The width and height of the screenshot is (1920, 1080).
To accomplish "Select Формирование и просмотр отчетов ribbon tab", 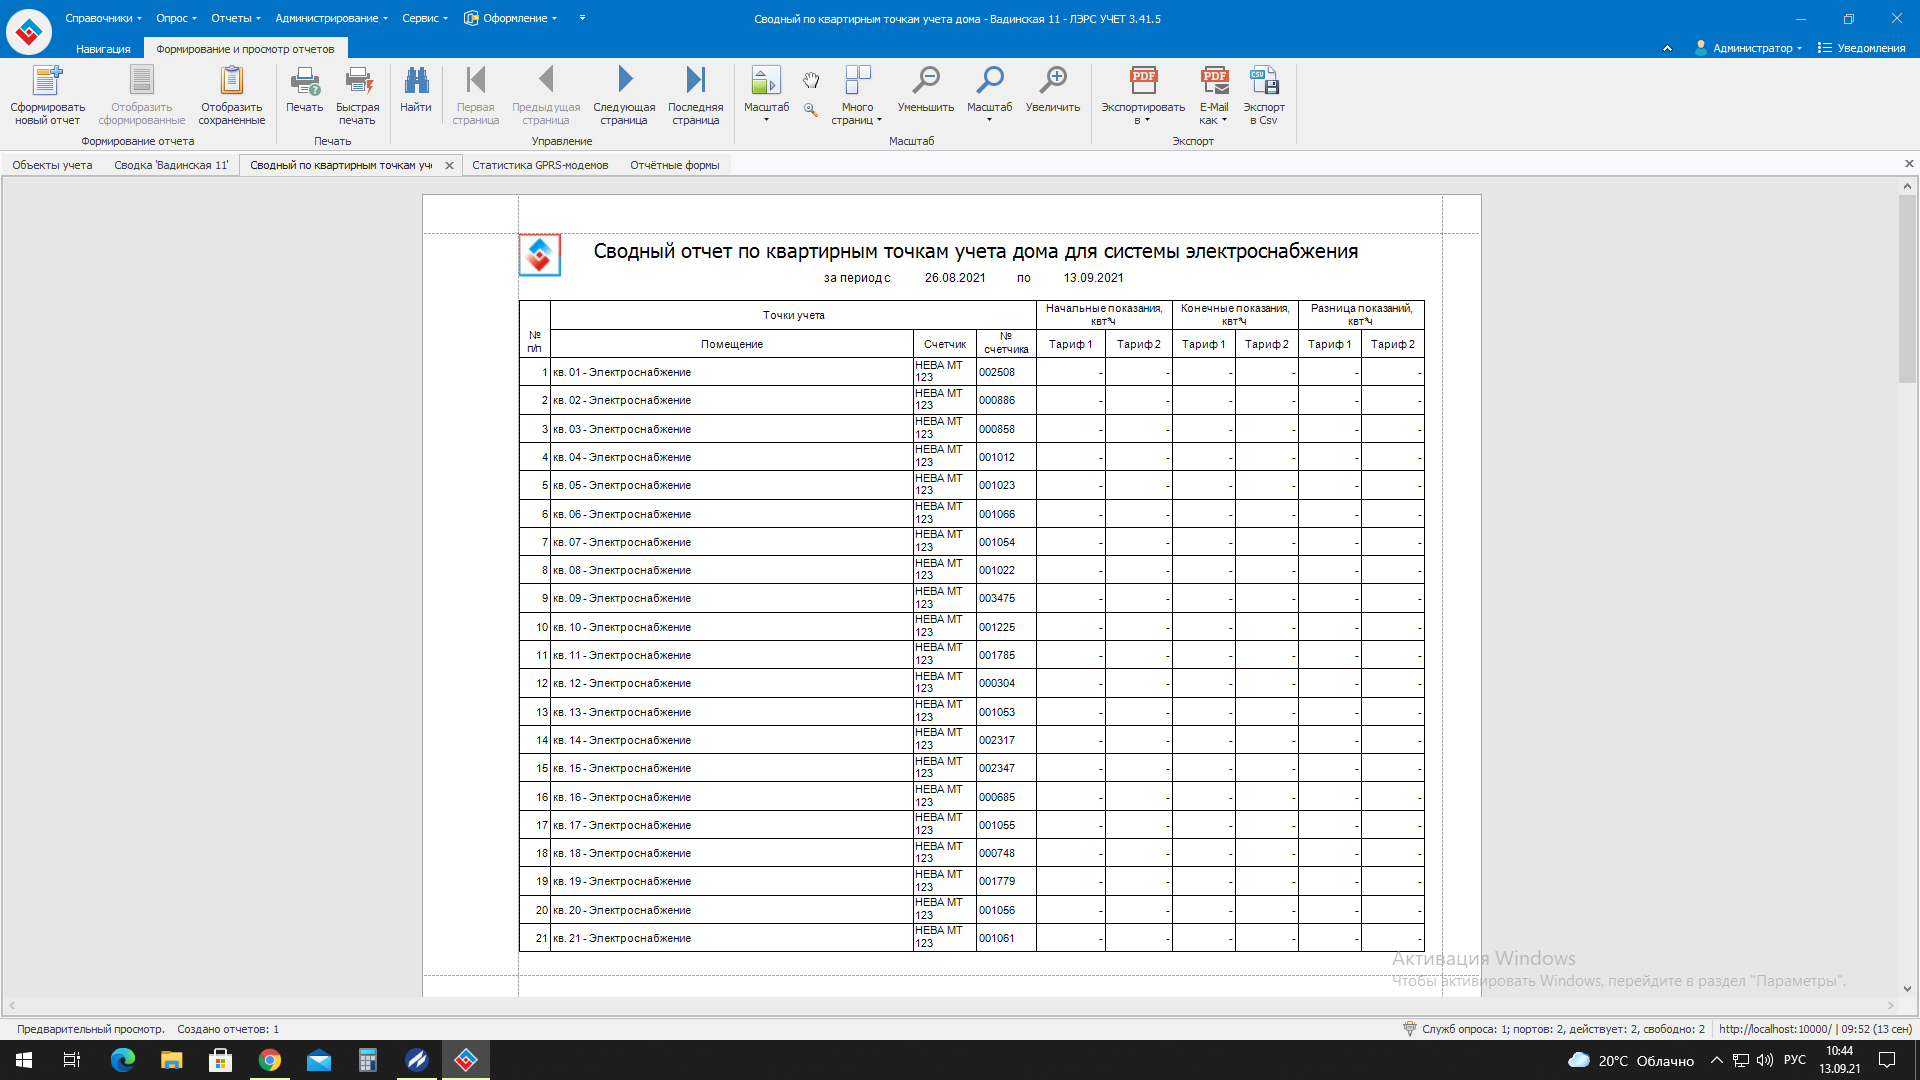I will pyautogui.click(x=245, y=49).
